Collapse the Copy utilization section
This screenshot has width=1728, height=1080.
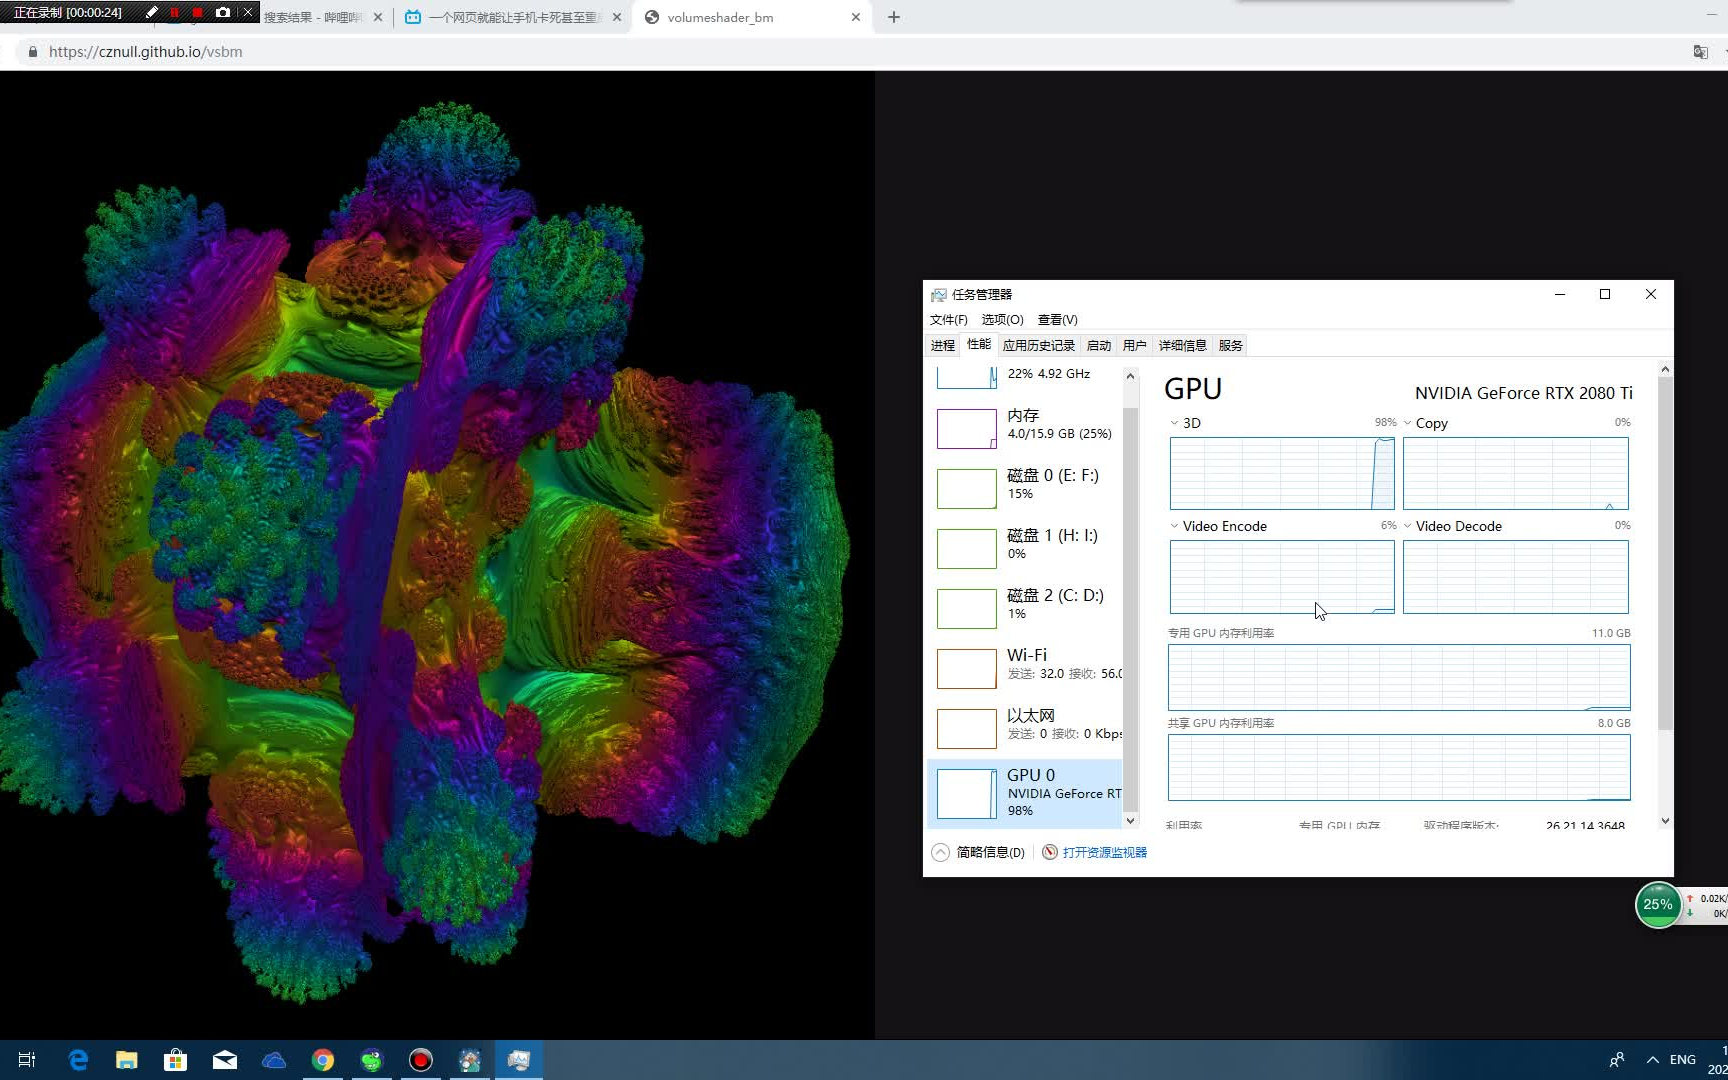tap(1408, 423)
